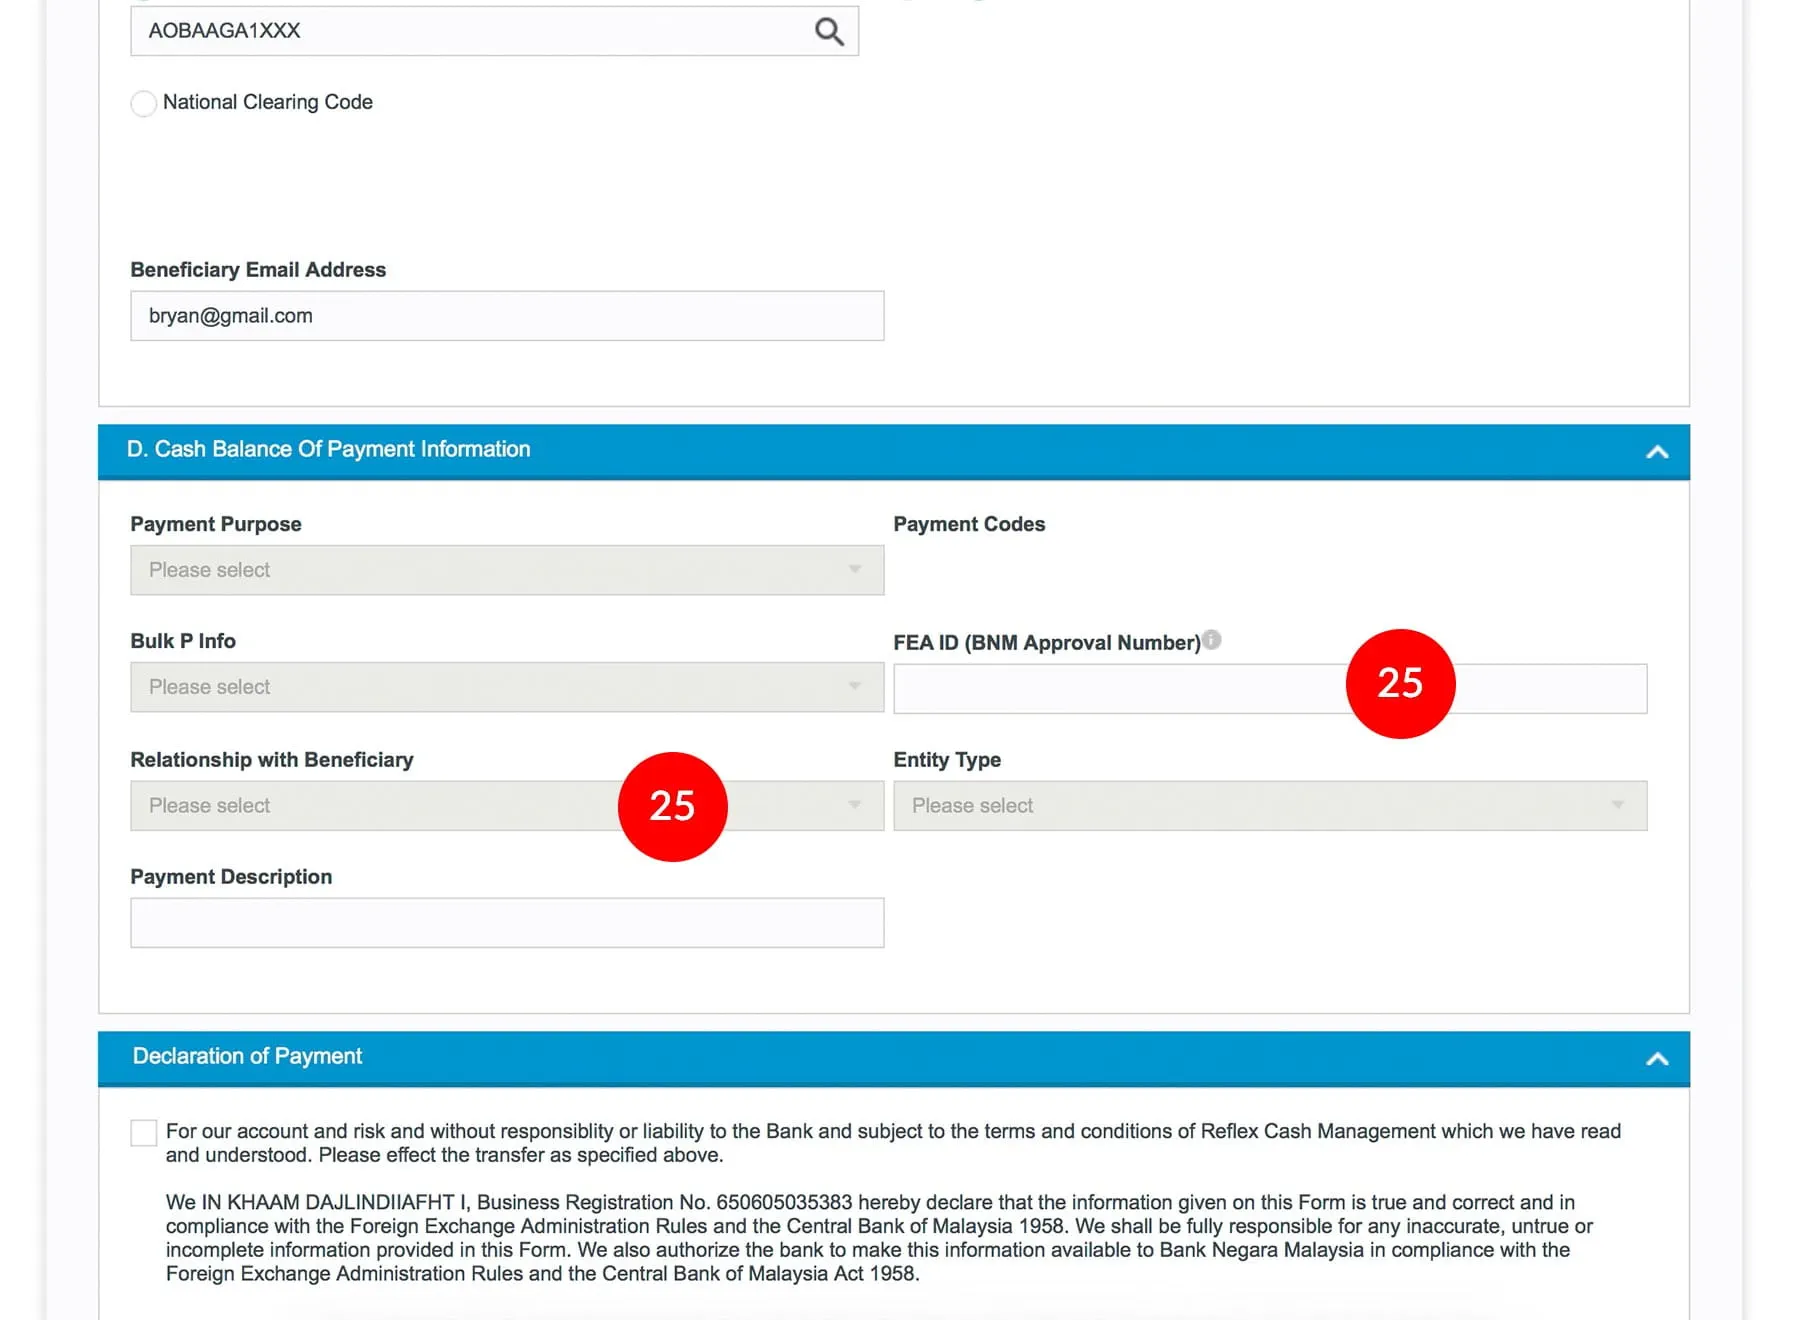1800x1320 pixels.
Task: Tick the declaration agreement checkbox
Action: click(x=144, y=1133)
